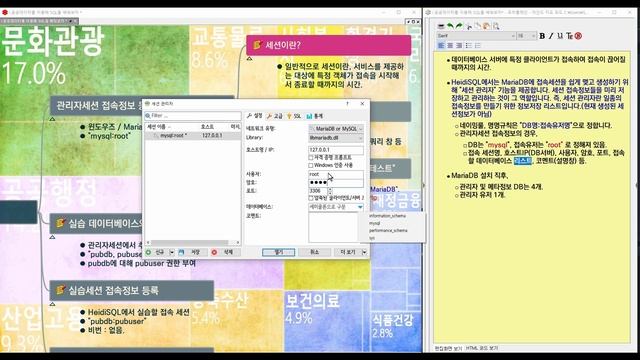
Task: Open the Library libmariadb.dll dropdown
Action: coord(336,138)
